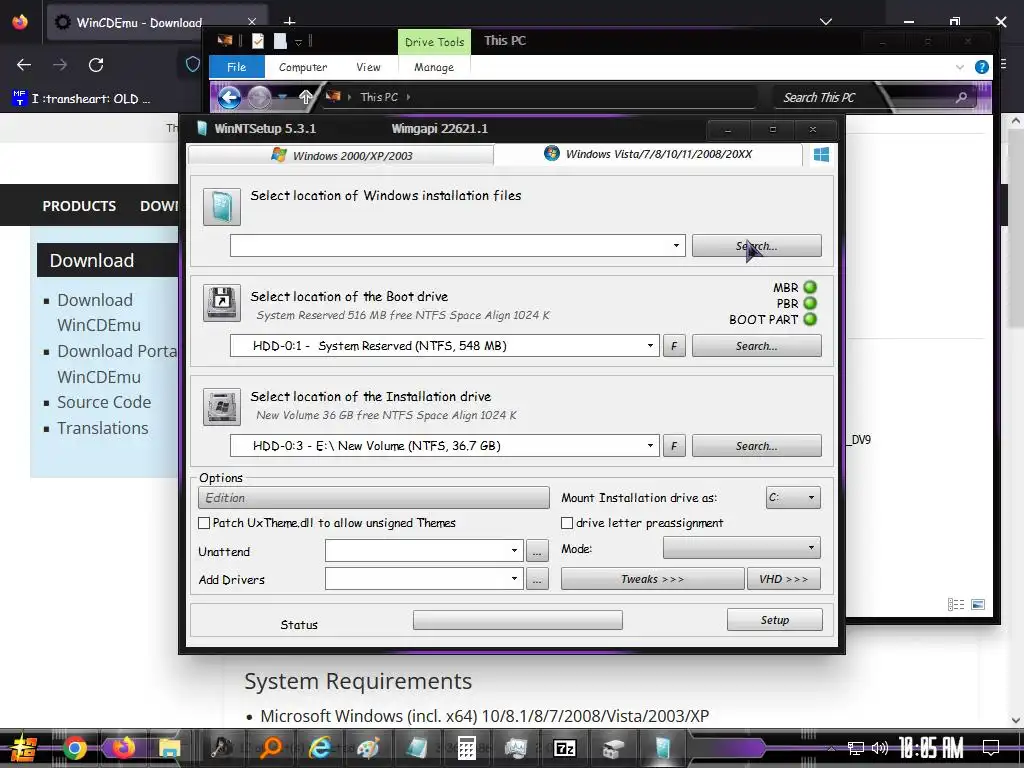Open the Mode dropdown
The width and height of the screenshot is (1024, 768).
pyautogui.click(x=742, y=548)
